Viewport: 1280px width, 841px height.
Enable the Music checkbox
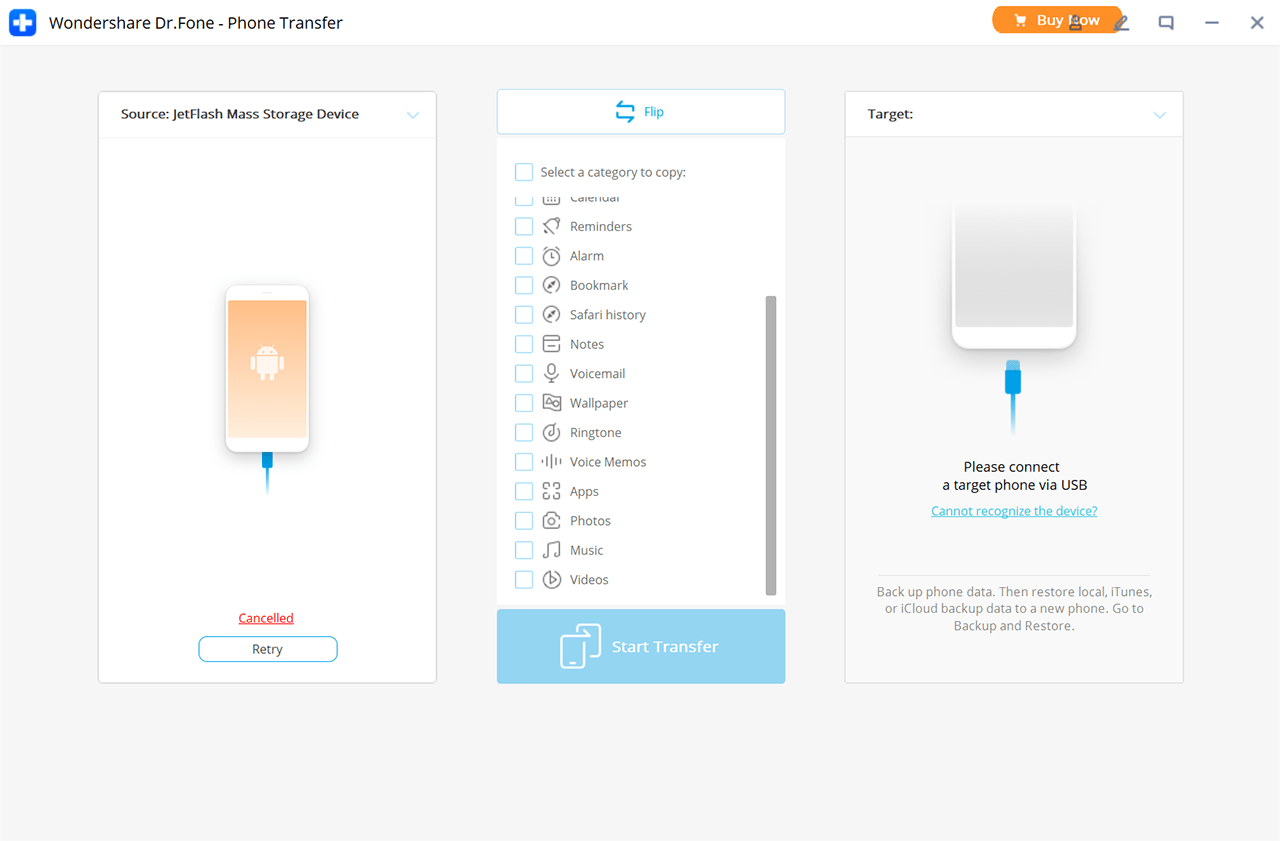coord(524,550)
